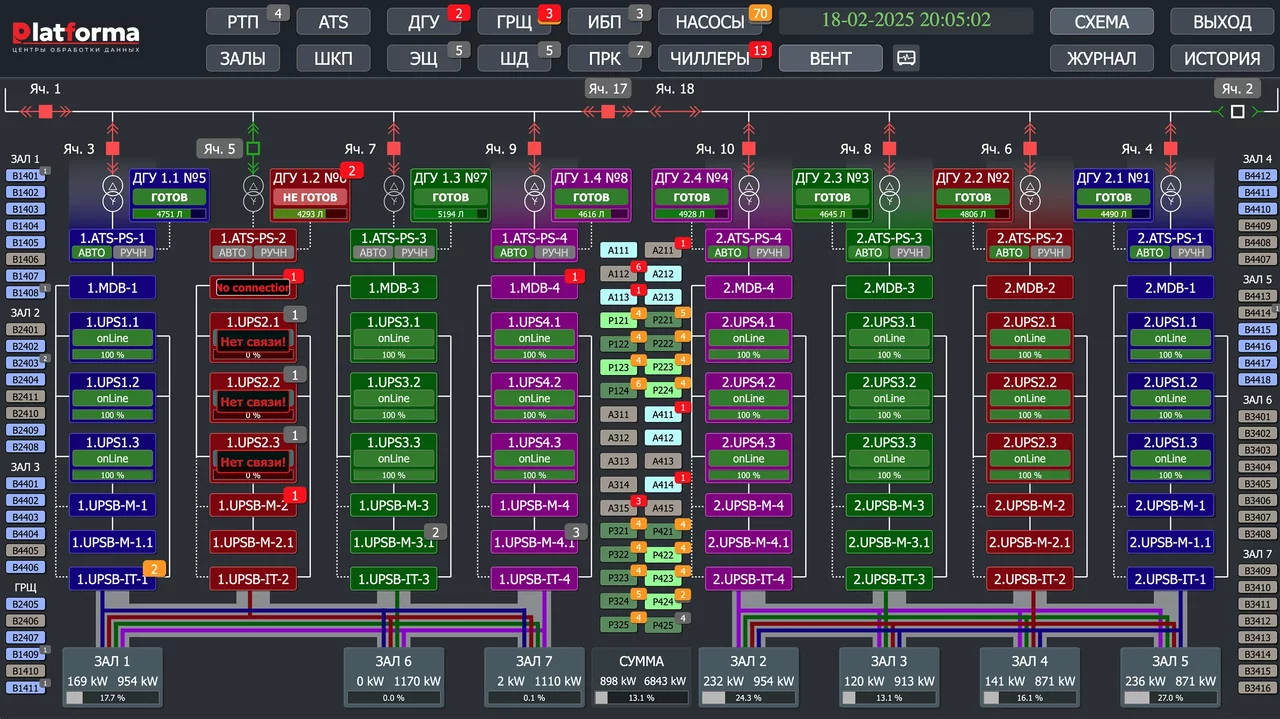Click the Platforma logo
This screenshot has width=1280, height=719.
pyautogui.click(x=75, y=37)
